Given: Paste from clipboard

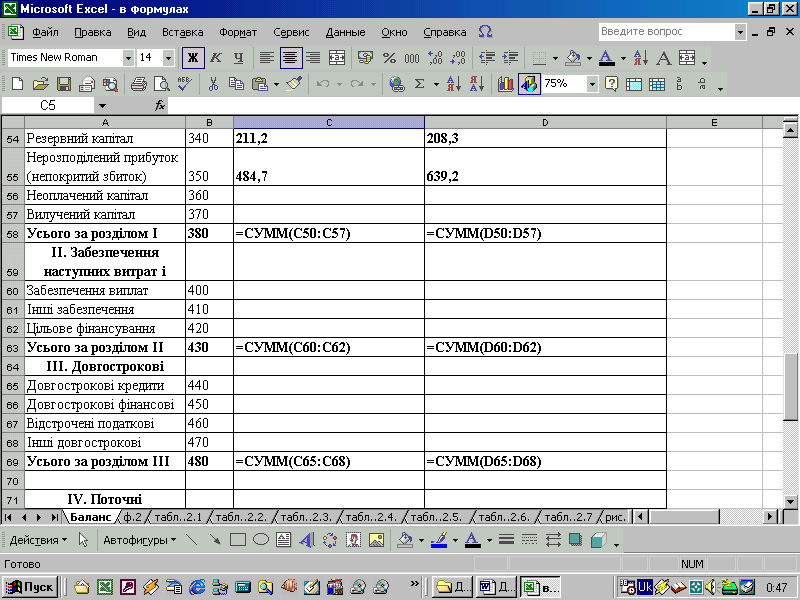Looking at the screenshot, I should (x=260, y=84).
